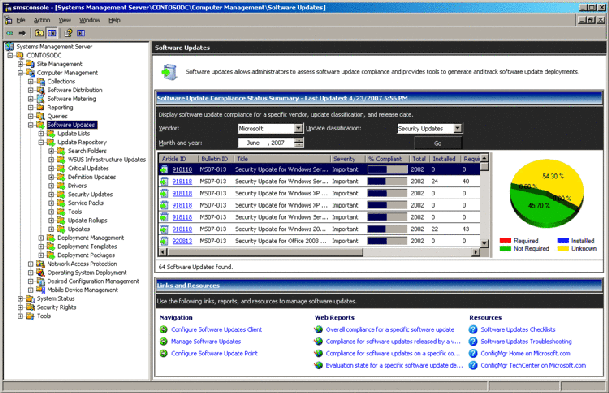
Task: Select Desired Configuration Management tree item
Action: pyautogui.click(x=93, y=281)
